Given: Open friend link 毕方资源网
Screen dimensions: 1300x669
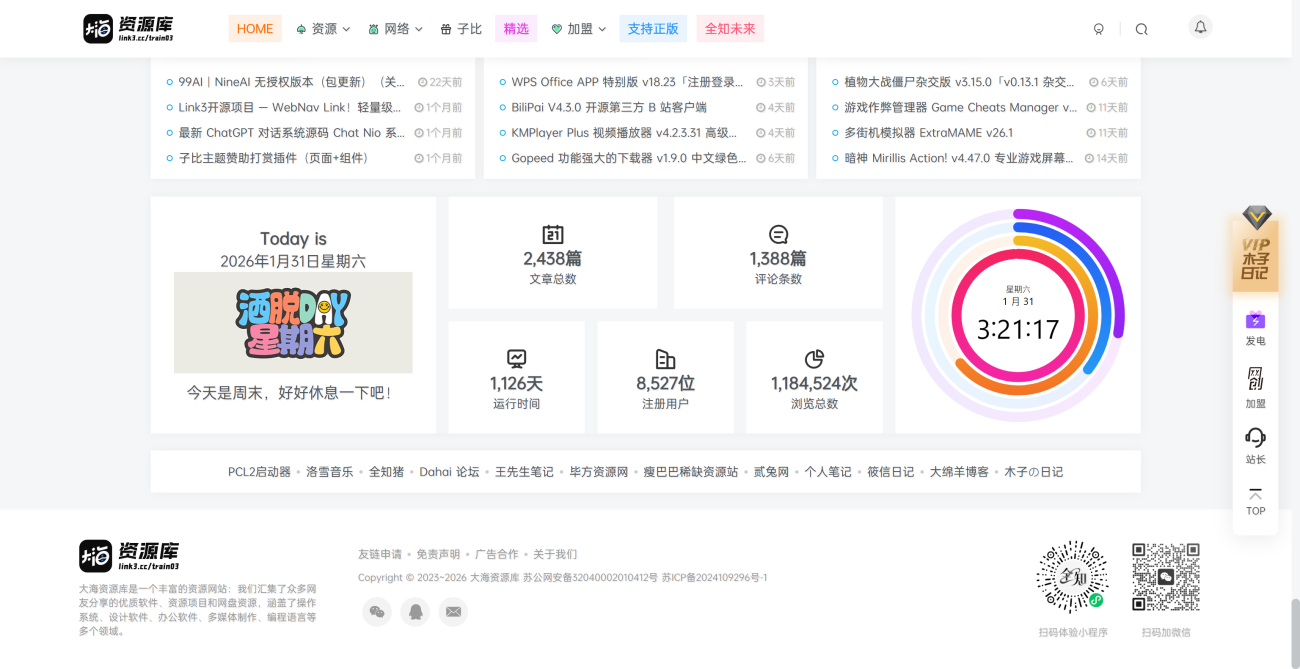Looking at the screenshot, I should tap(599, 472).
